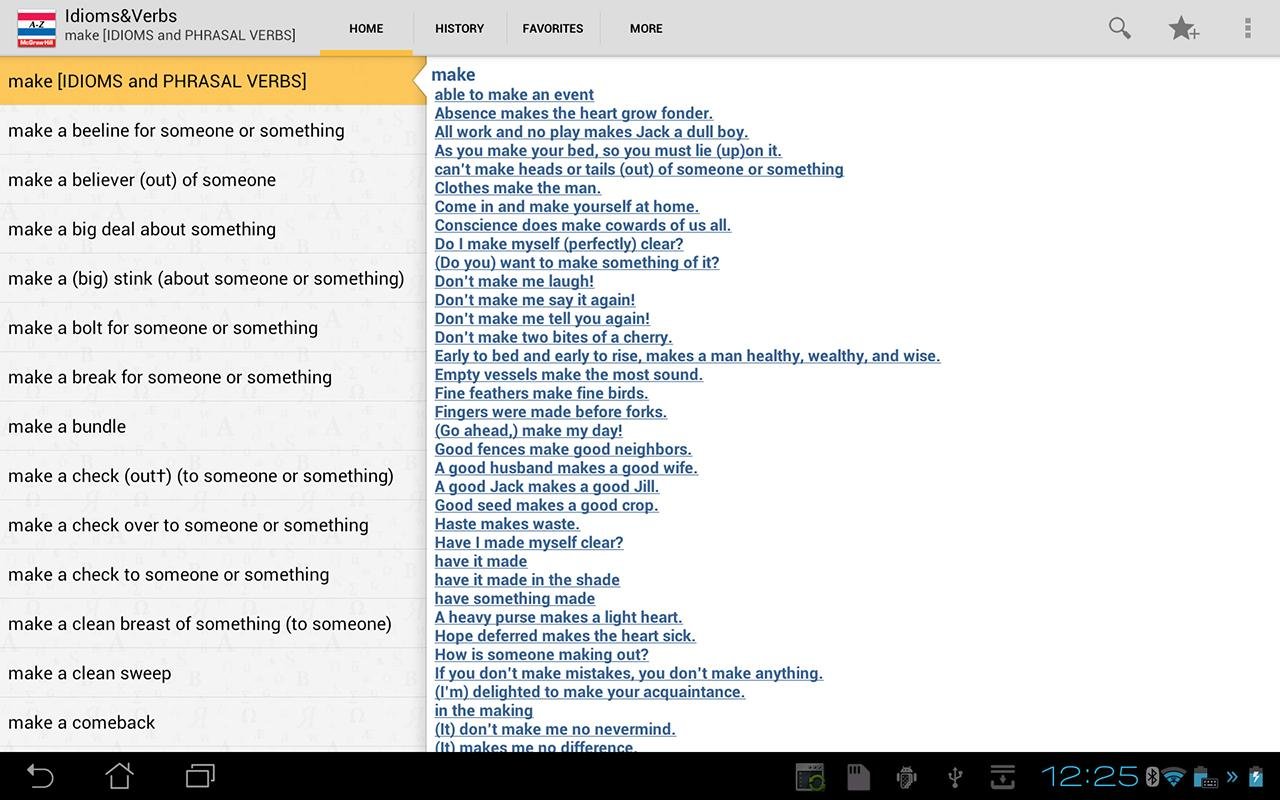Switch to the HISTORY tab

[460, 28]
